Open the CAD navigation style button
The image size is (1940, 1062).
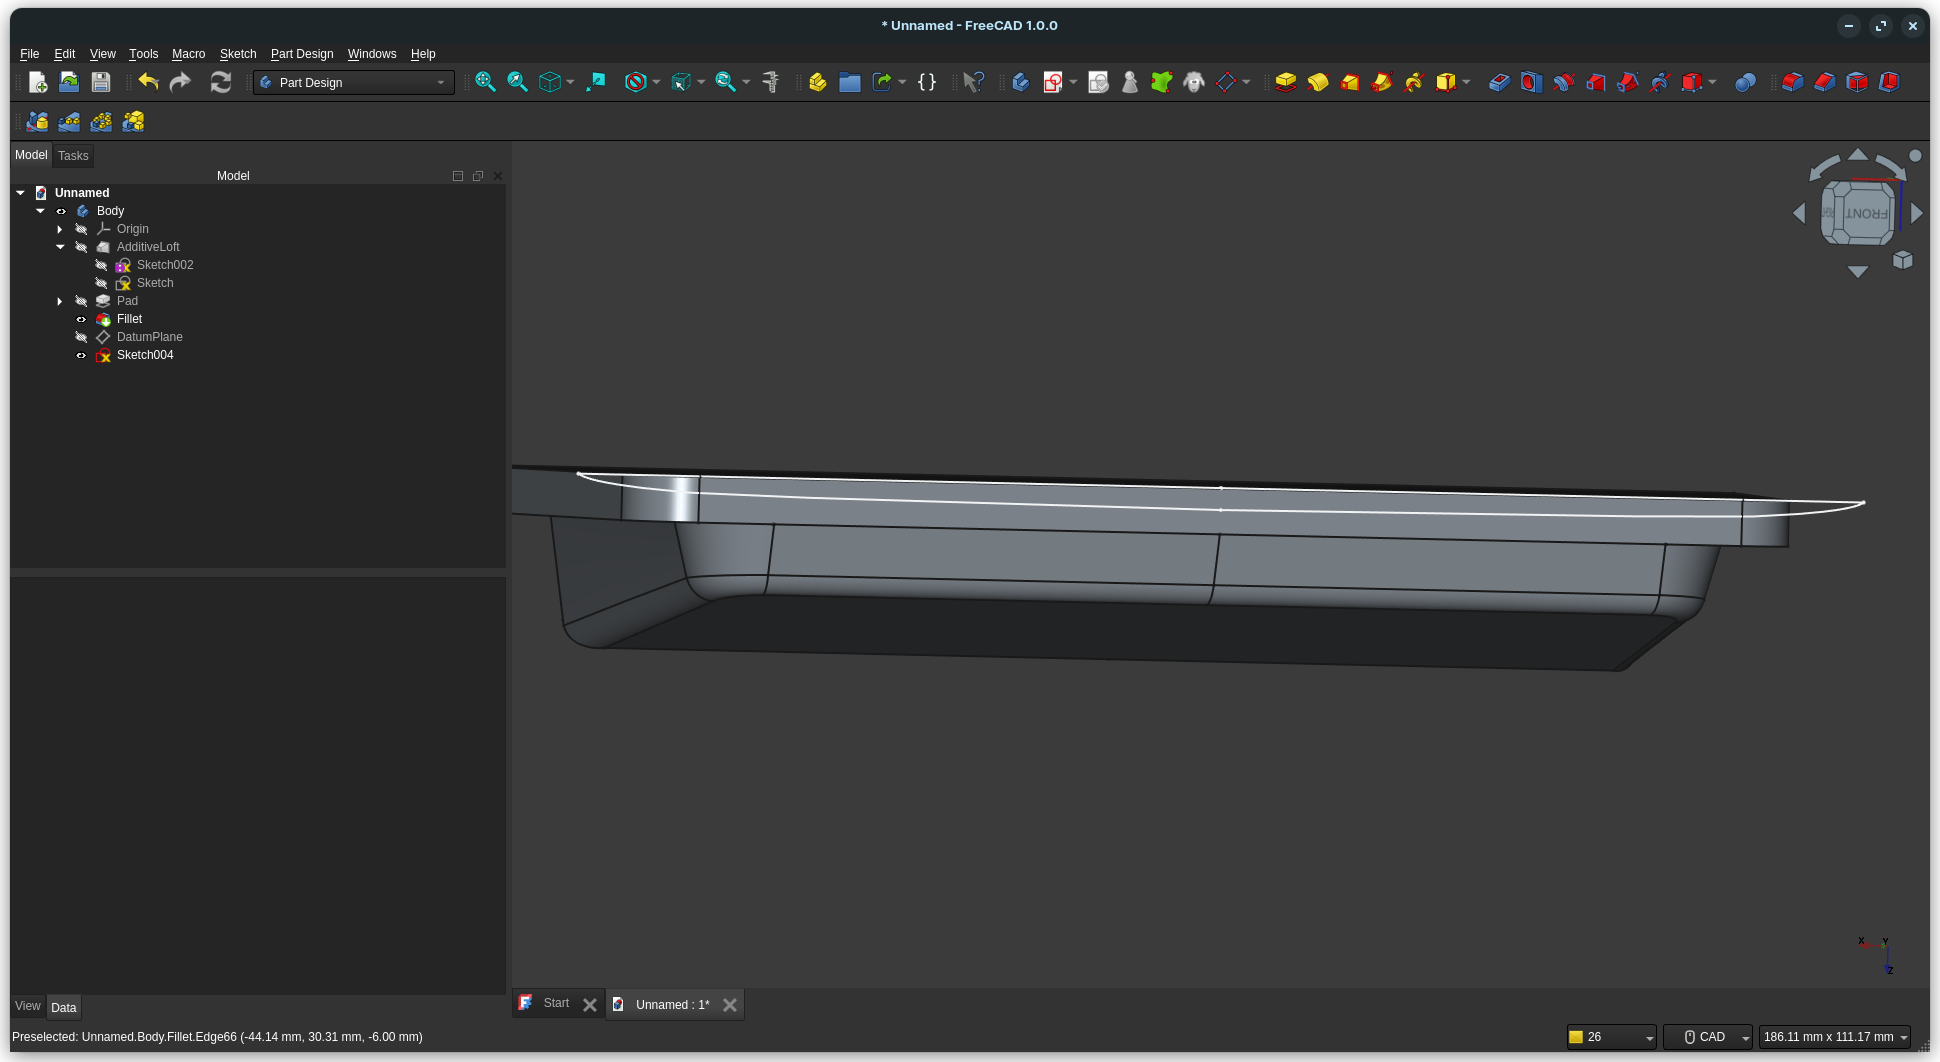click(1706, 1037)
